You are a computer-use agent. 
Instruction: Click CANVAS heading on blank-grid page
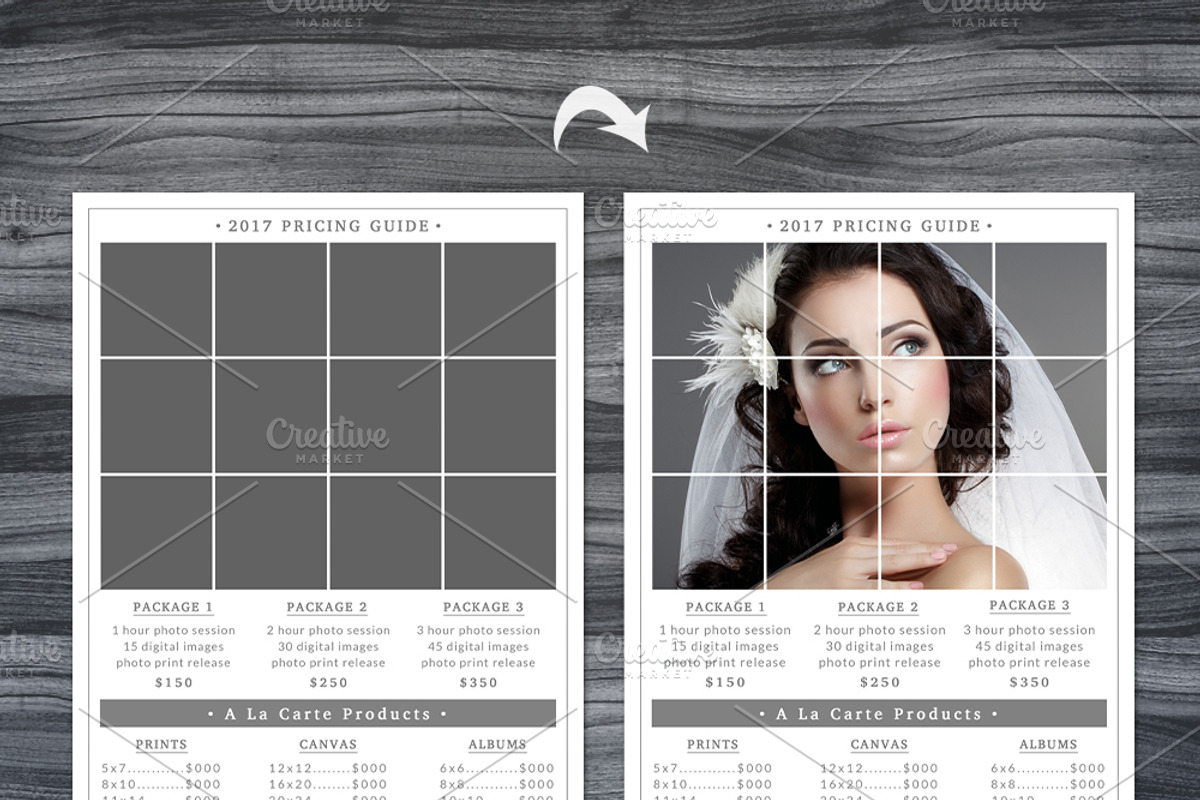point(328,744)
